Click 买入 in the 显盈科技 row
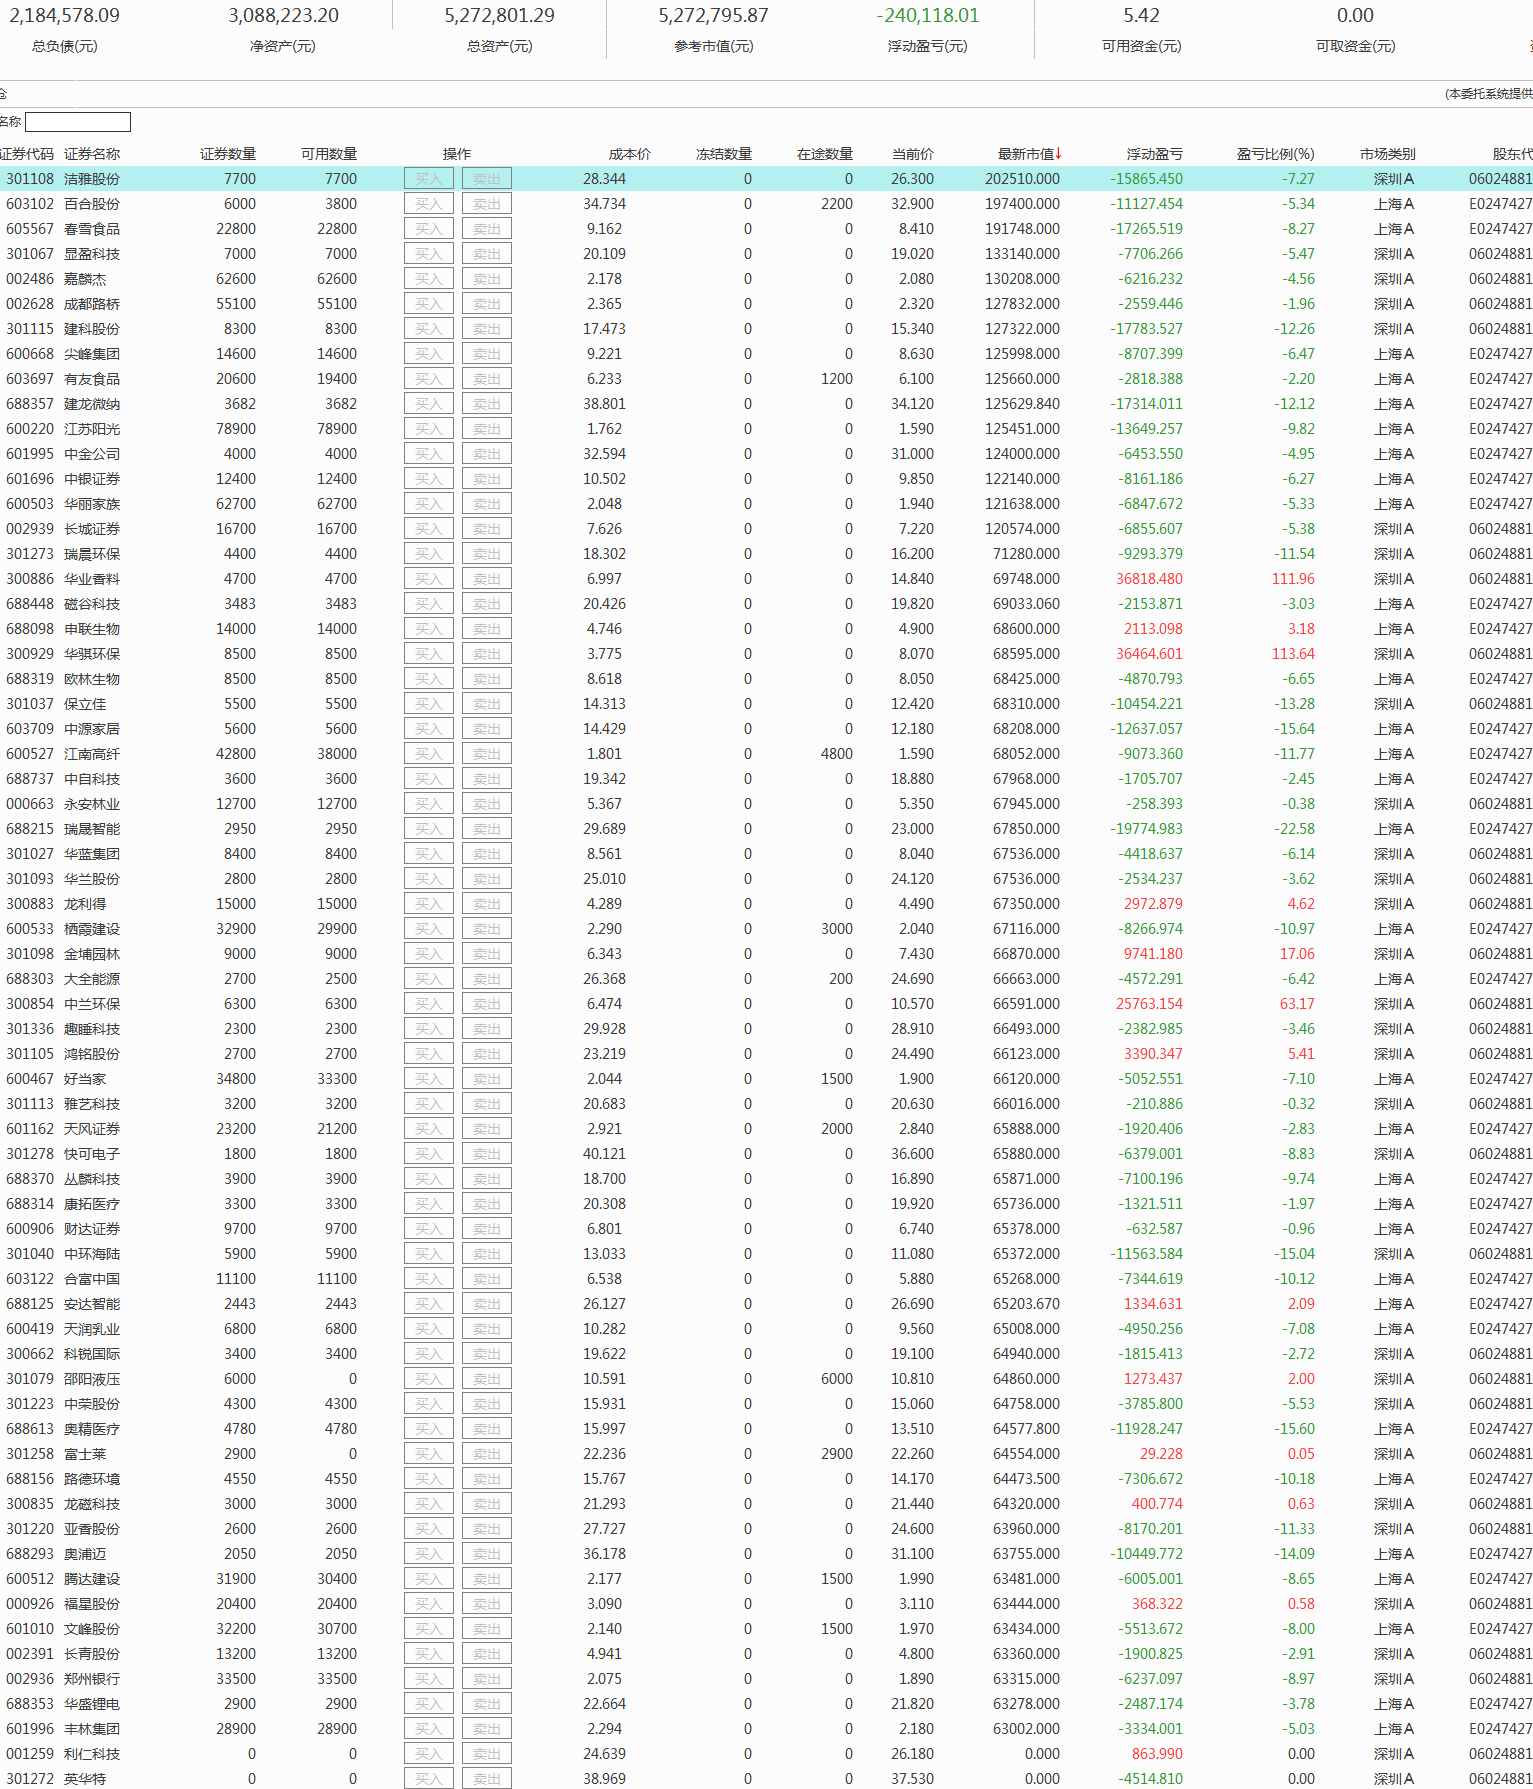Image resolution: width=1533 pixels, height=1789 pixels. pyautogui.click(x=429, y=254)
